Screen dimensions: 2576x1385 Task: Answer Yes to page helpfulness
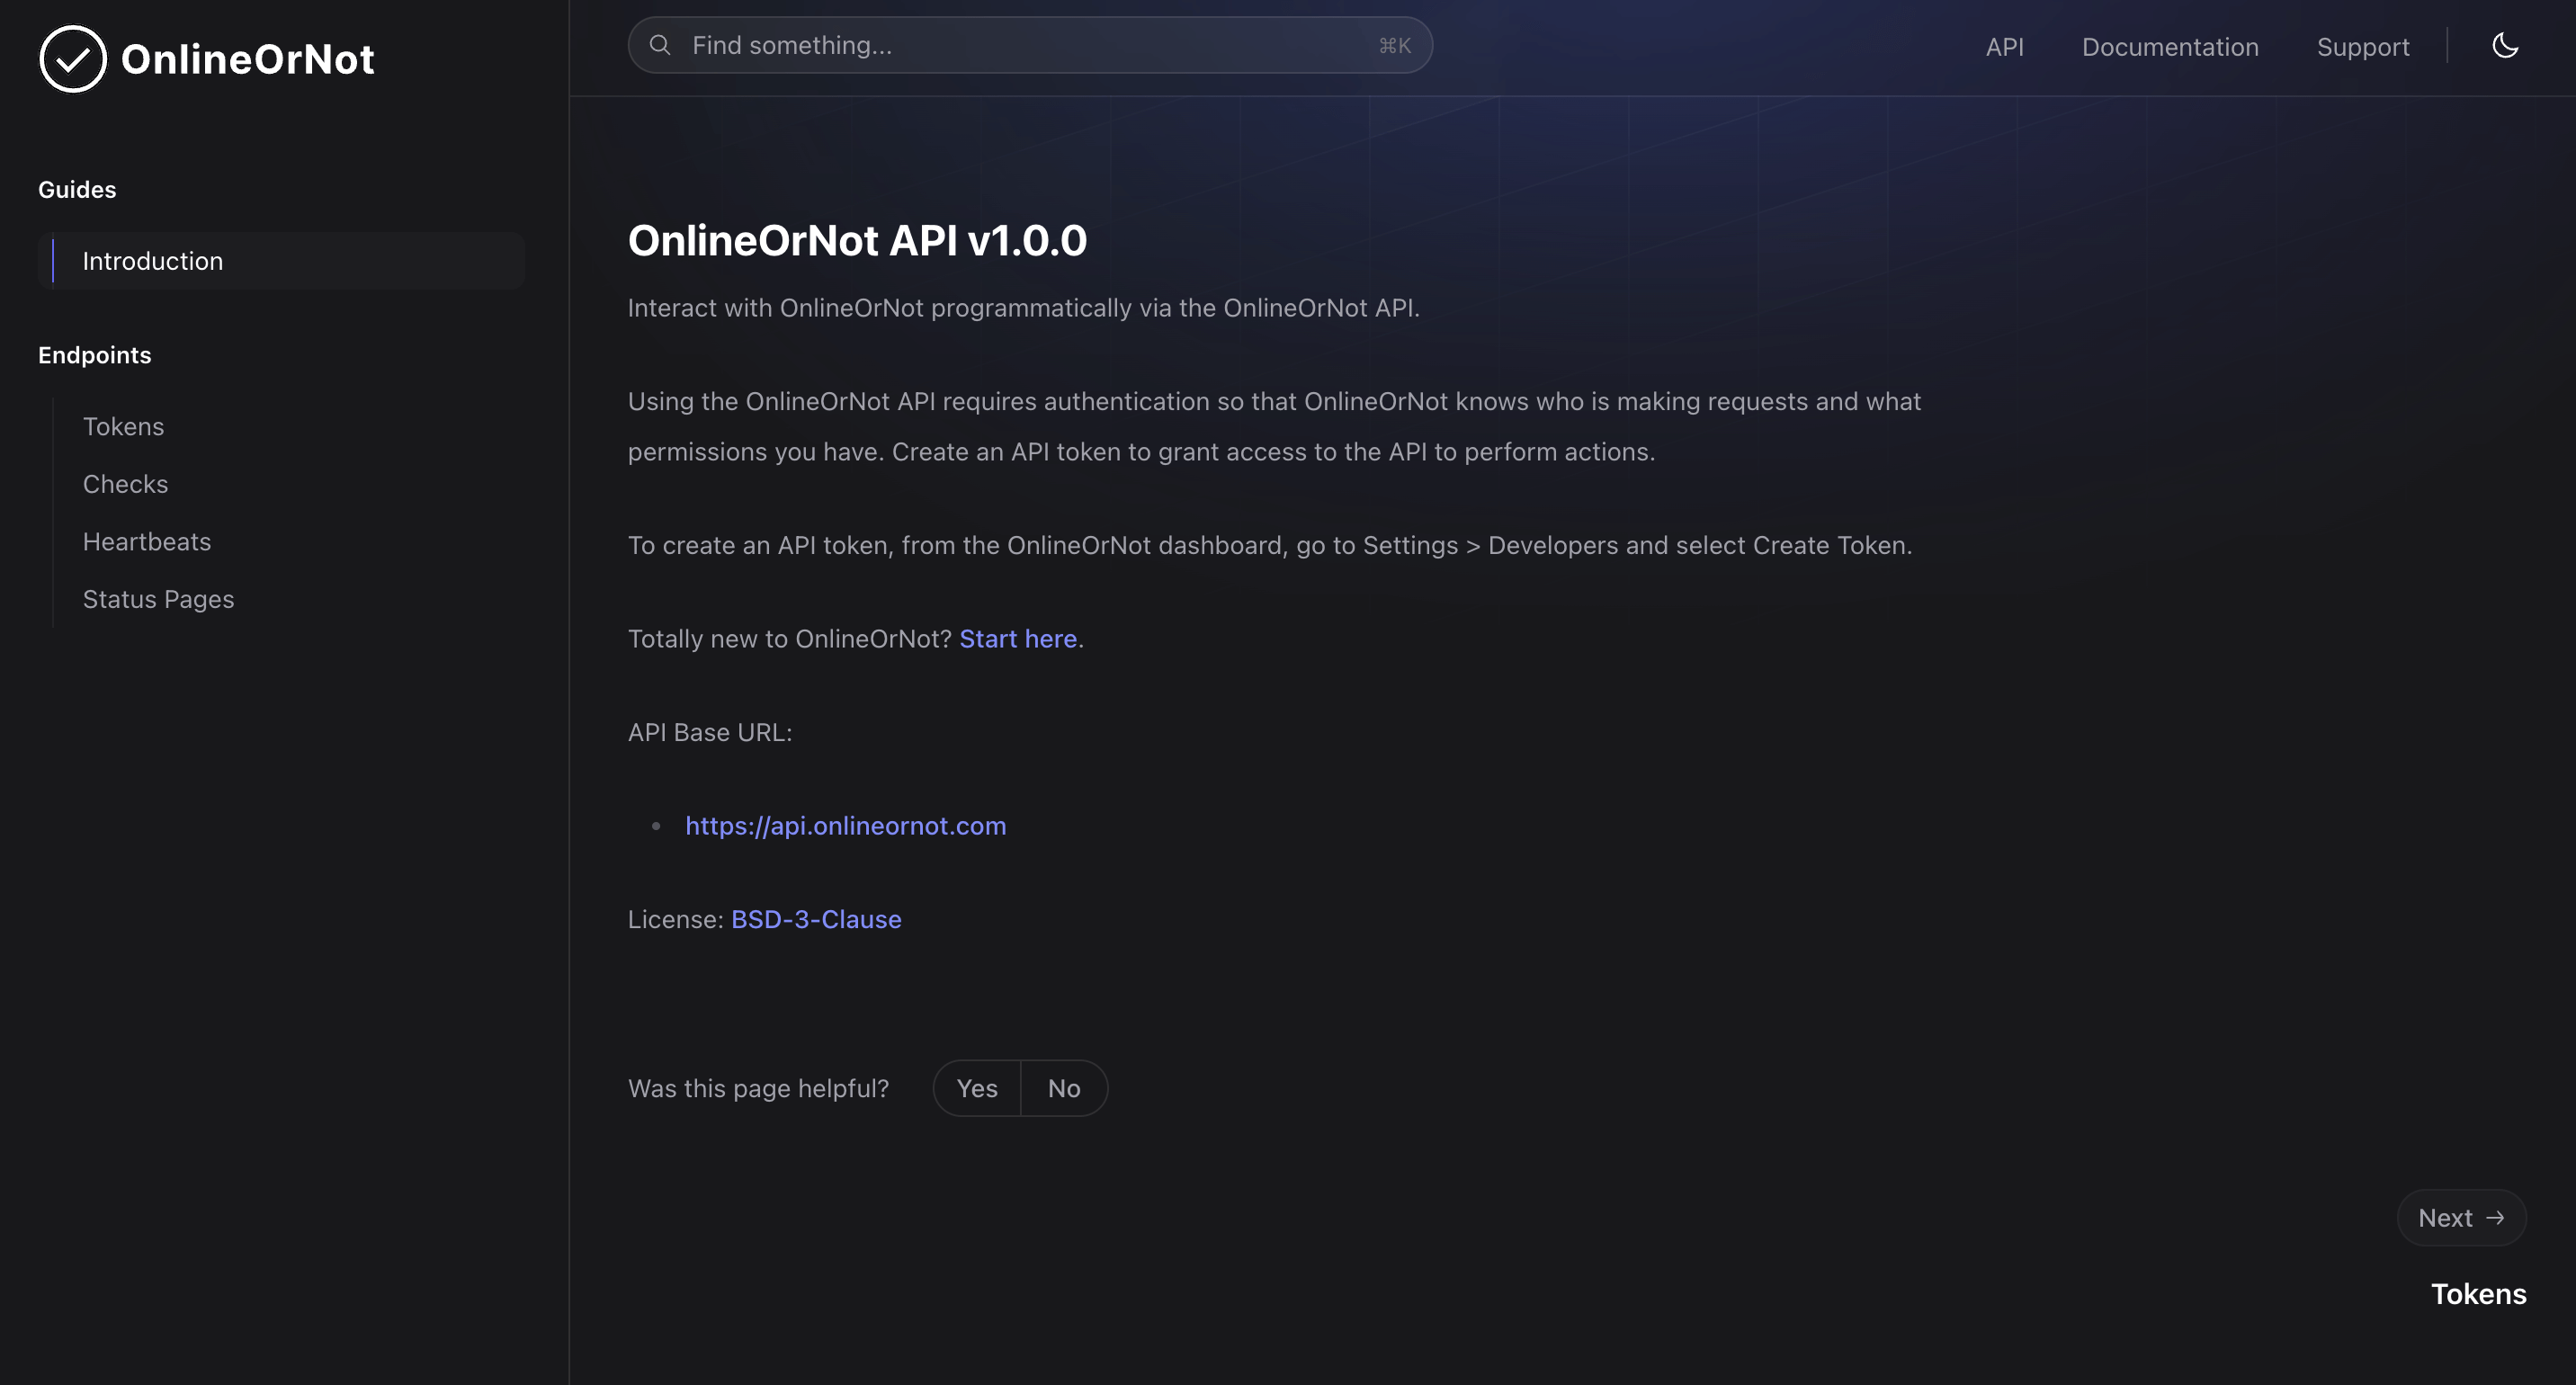tap(977, 1088)
